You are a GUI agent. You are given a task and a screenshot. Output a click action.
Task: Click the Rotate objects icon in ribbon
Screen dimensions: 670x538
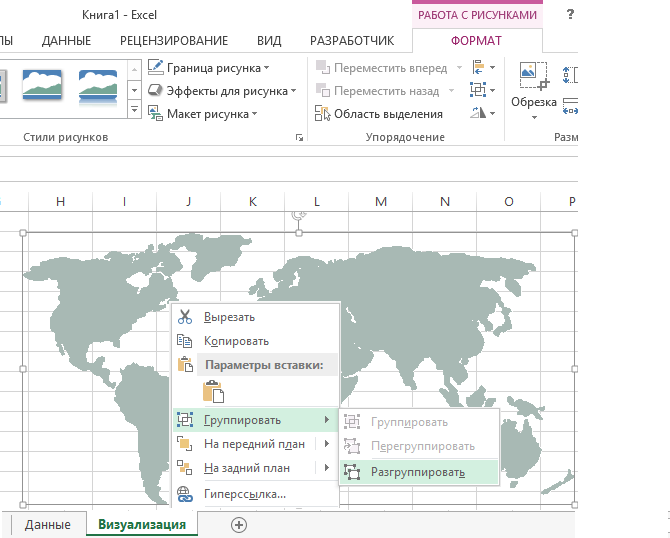point(483,113)
